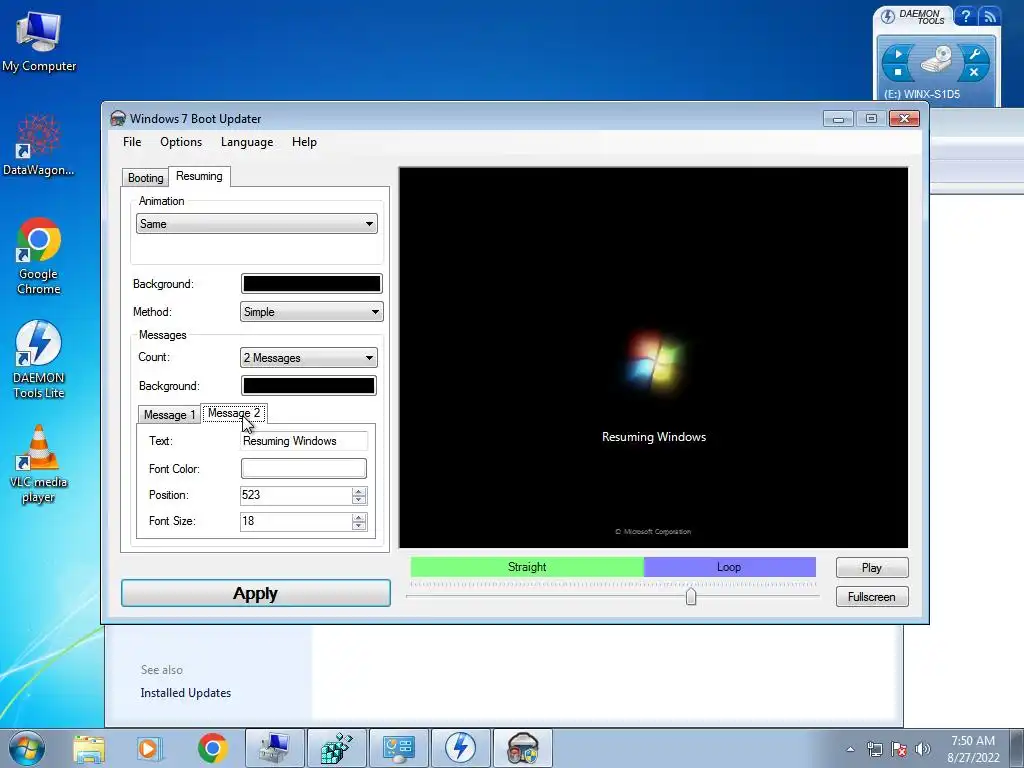Viewport: 1024px width, 768px height.
Task: Click the play (mount) button in DAEMON Tools gadget
Action: coord(899,54)
